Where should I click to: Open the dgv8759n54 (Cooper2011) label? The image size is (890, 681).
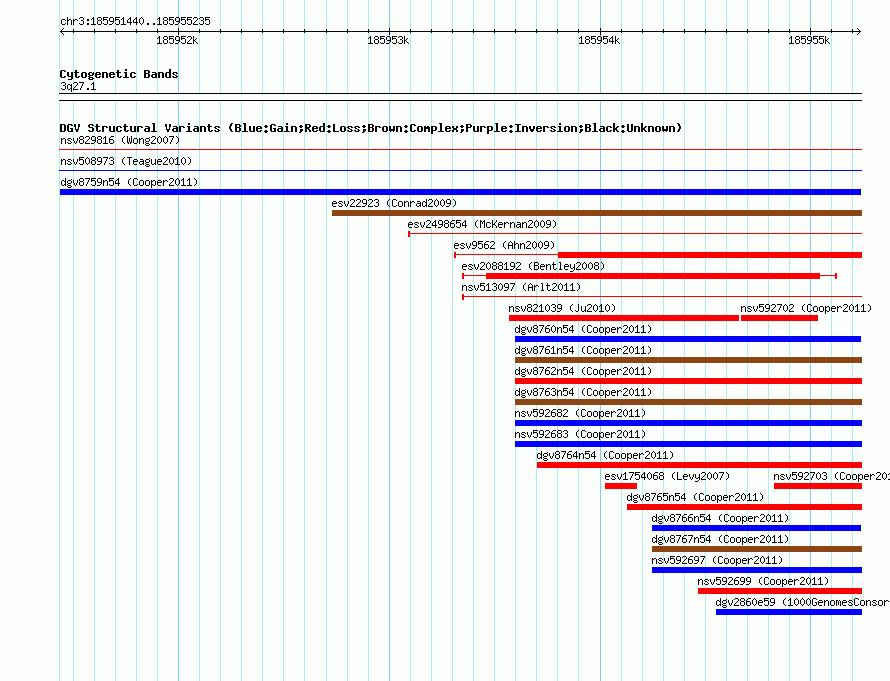(x=129, y=182)
